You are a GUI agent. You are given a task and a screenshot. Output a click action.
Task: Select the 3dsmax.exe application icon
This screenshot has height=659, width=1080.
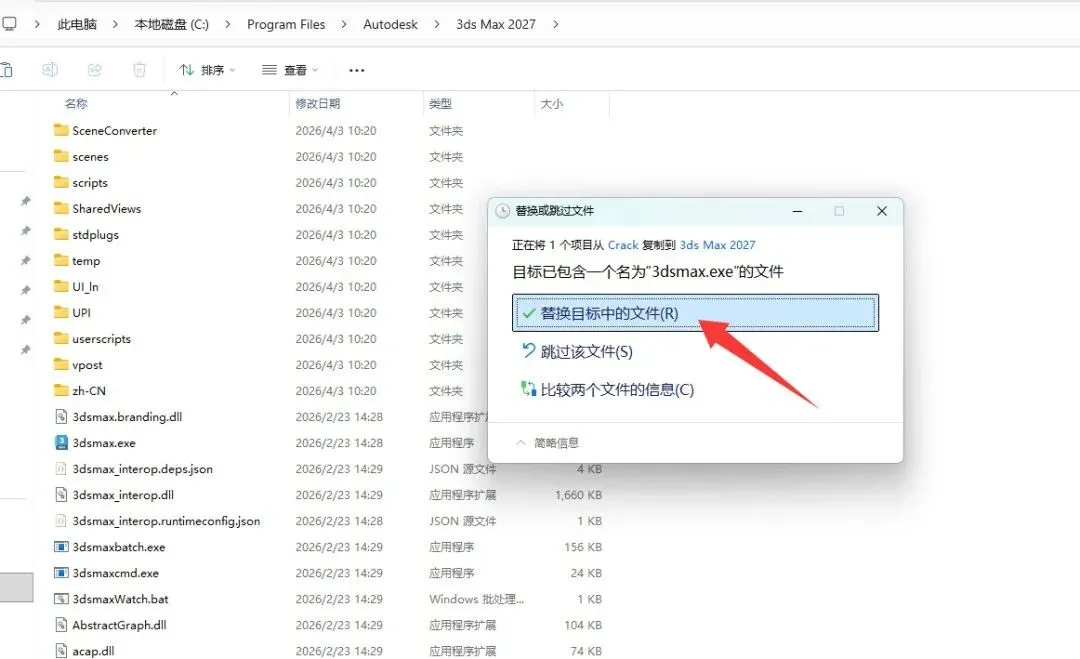[x=61, y=443]
